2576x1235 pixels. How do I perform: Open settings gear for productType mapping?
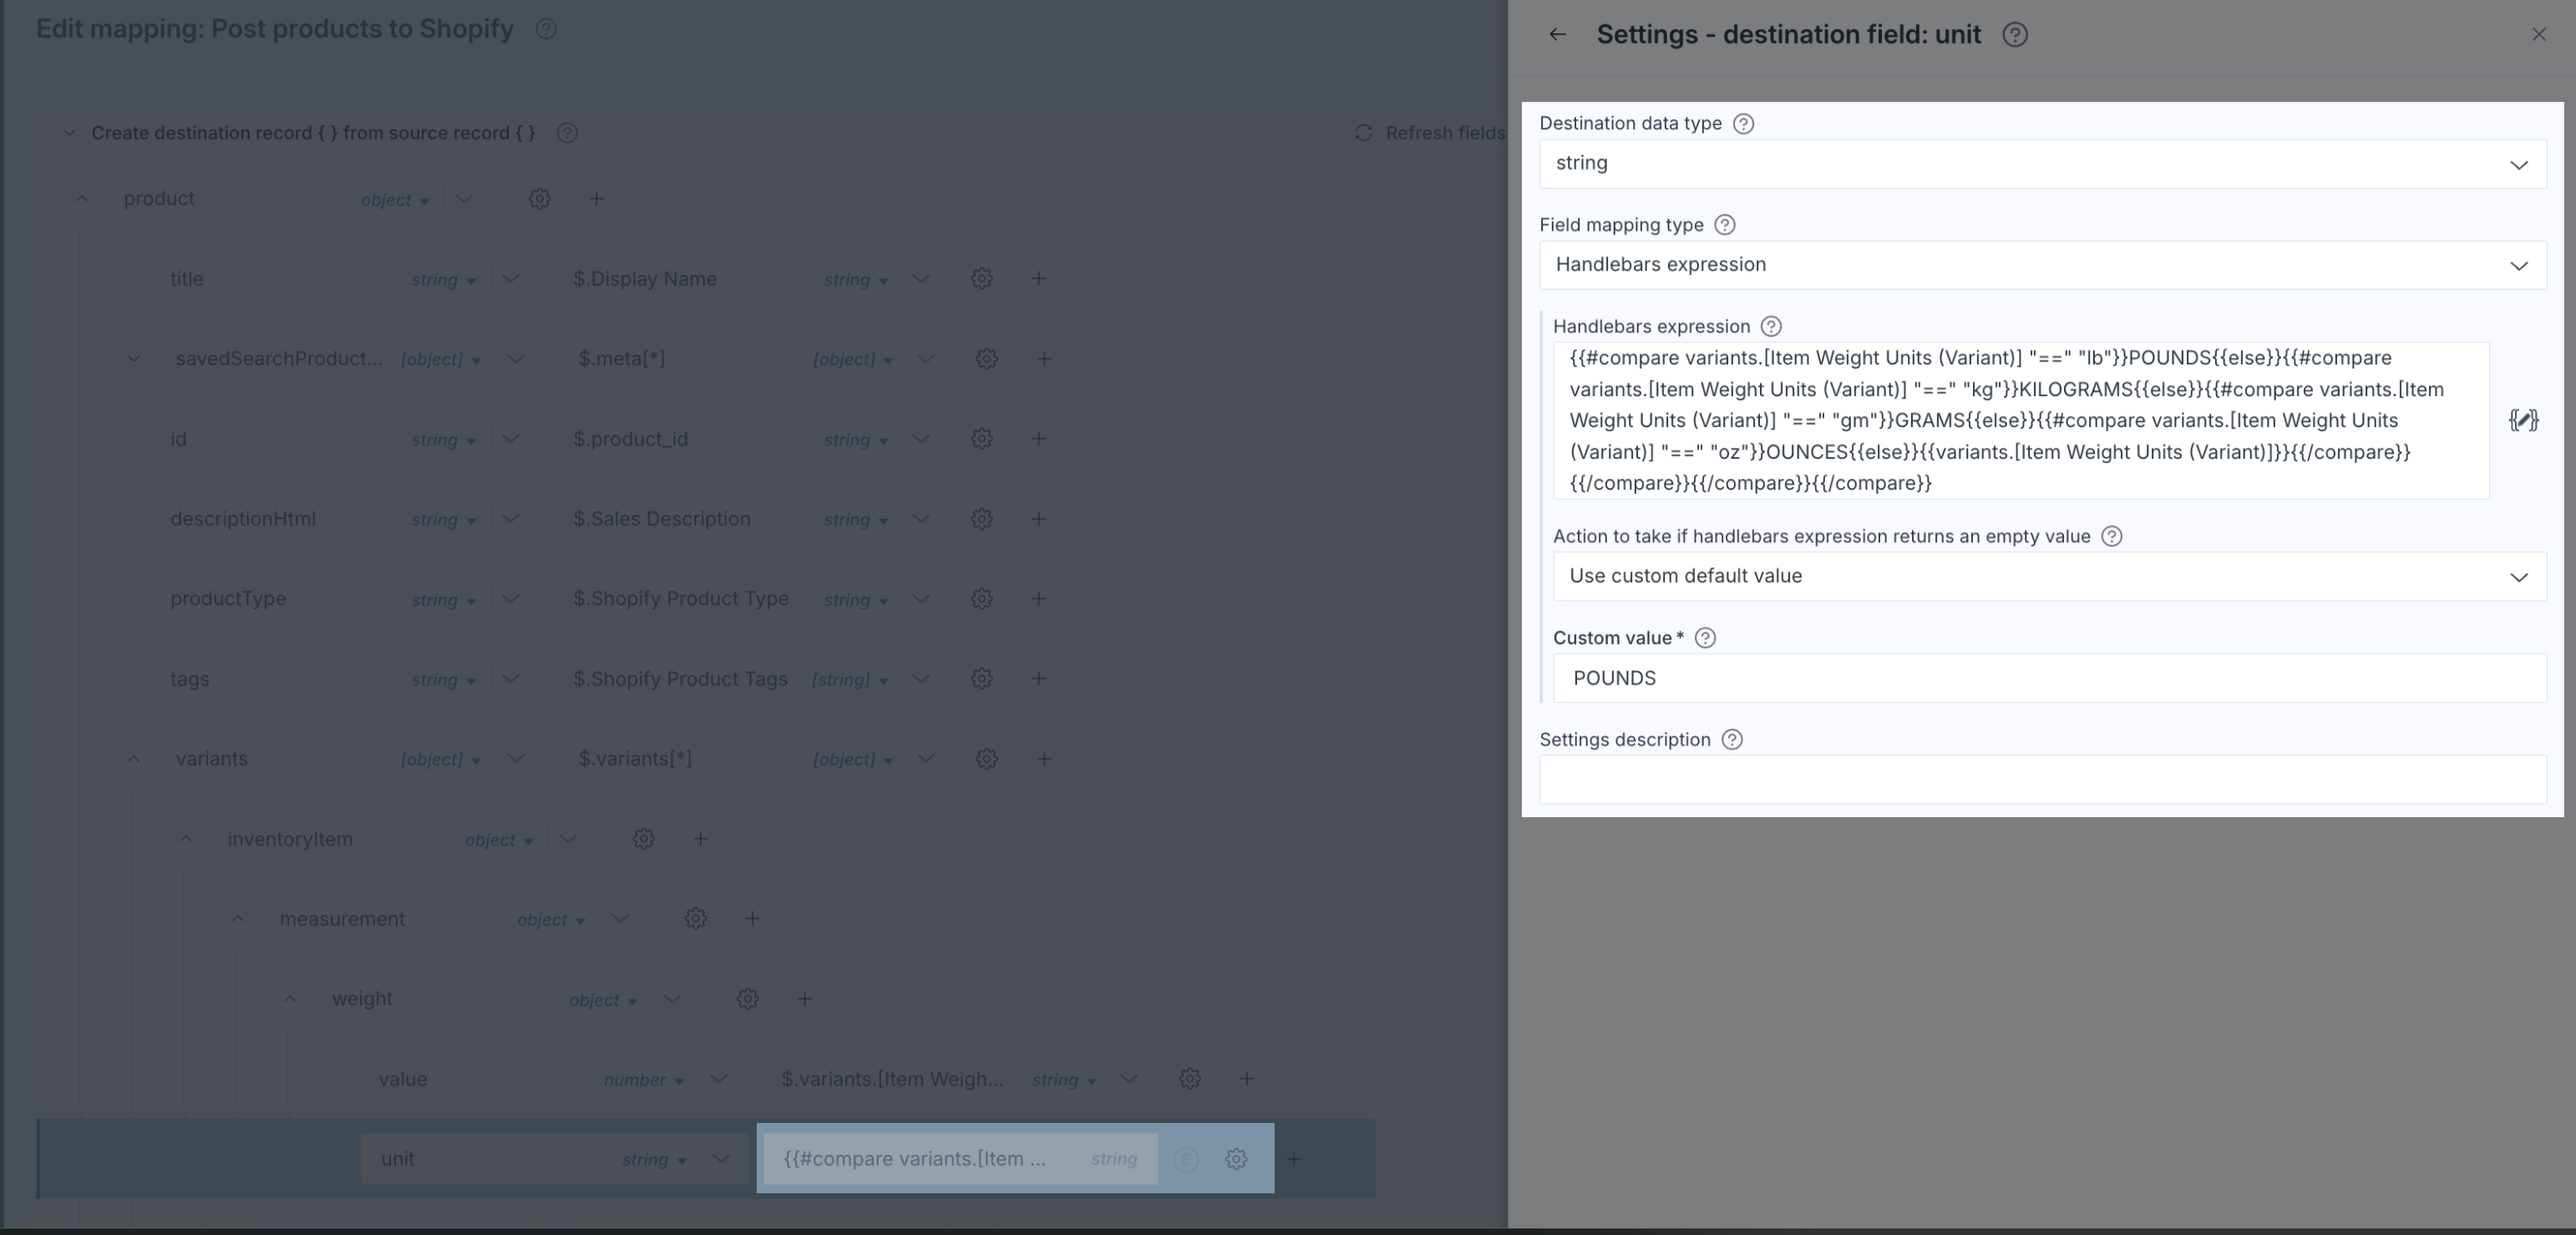(982, 599)
